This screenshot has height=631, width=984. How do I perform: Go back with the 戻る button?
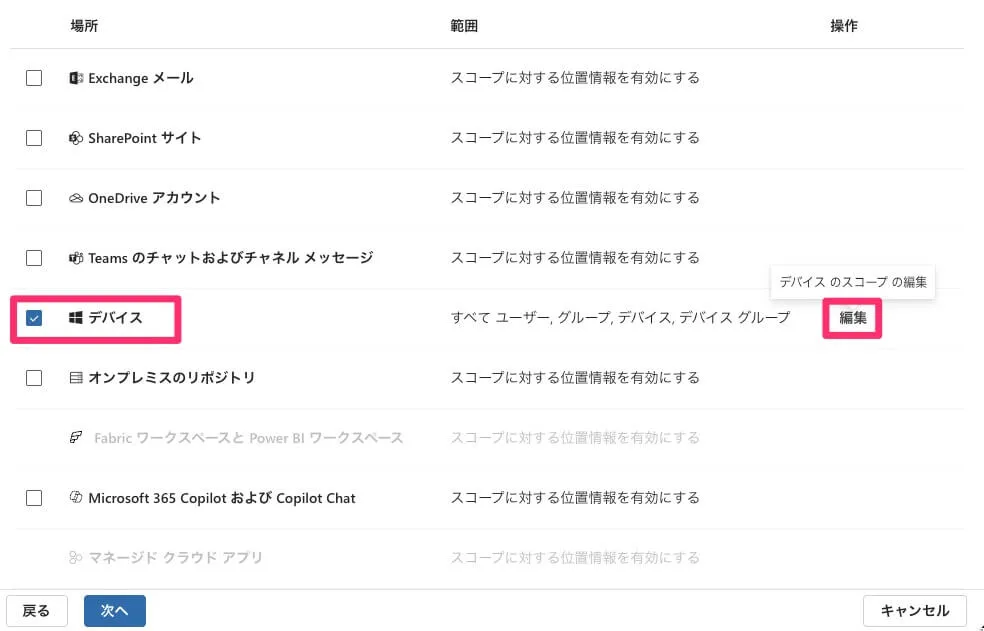pyautogui.click(x=36, y=611)
